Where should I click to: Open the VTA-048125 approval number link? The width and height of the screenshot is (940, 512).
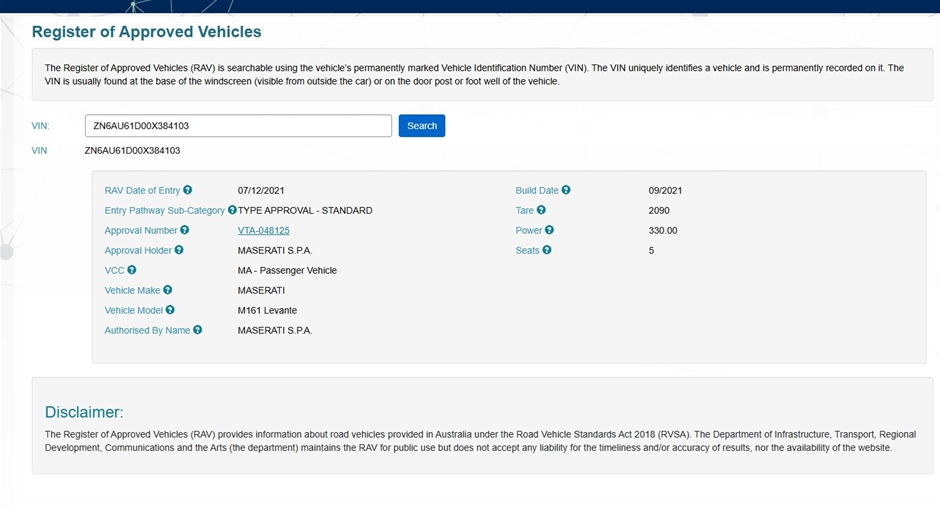pyautogui.click(x=263, y=230)
